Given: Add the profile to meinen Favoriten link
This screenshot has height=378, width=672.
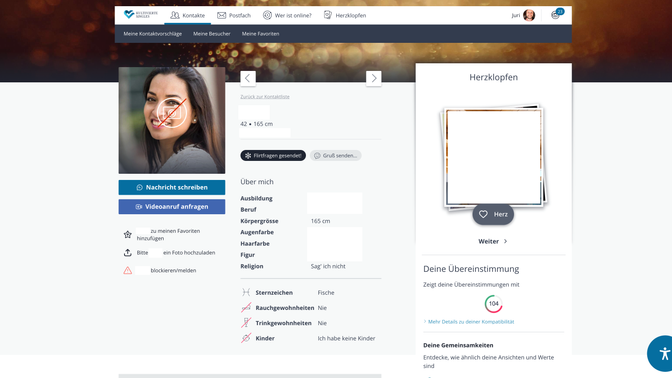Looking at the screenshot, I should point(168,234).
